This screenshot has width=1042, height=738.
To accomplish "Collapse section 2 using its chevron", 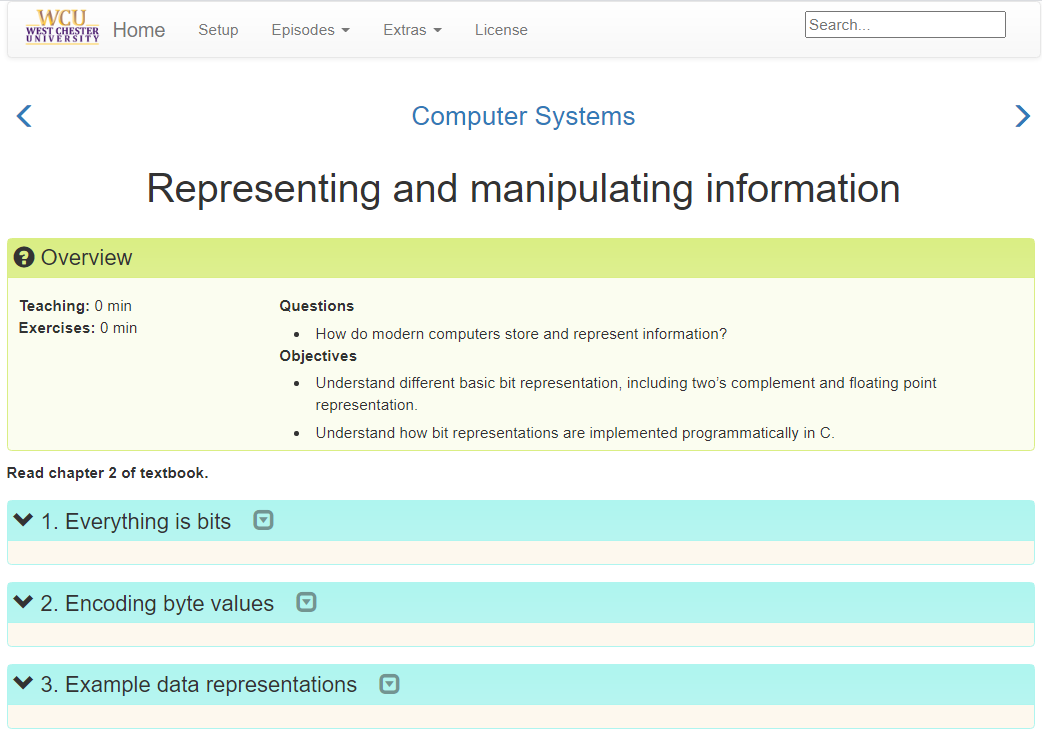I will 23,602.
